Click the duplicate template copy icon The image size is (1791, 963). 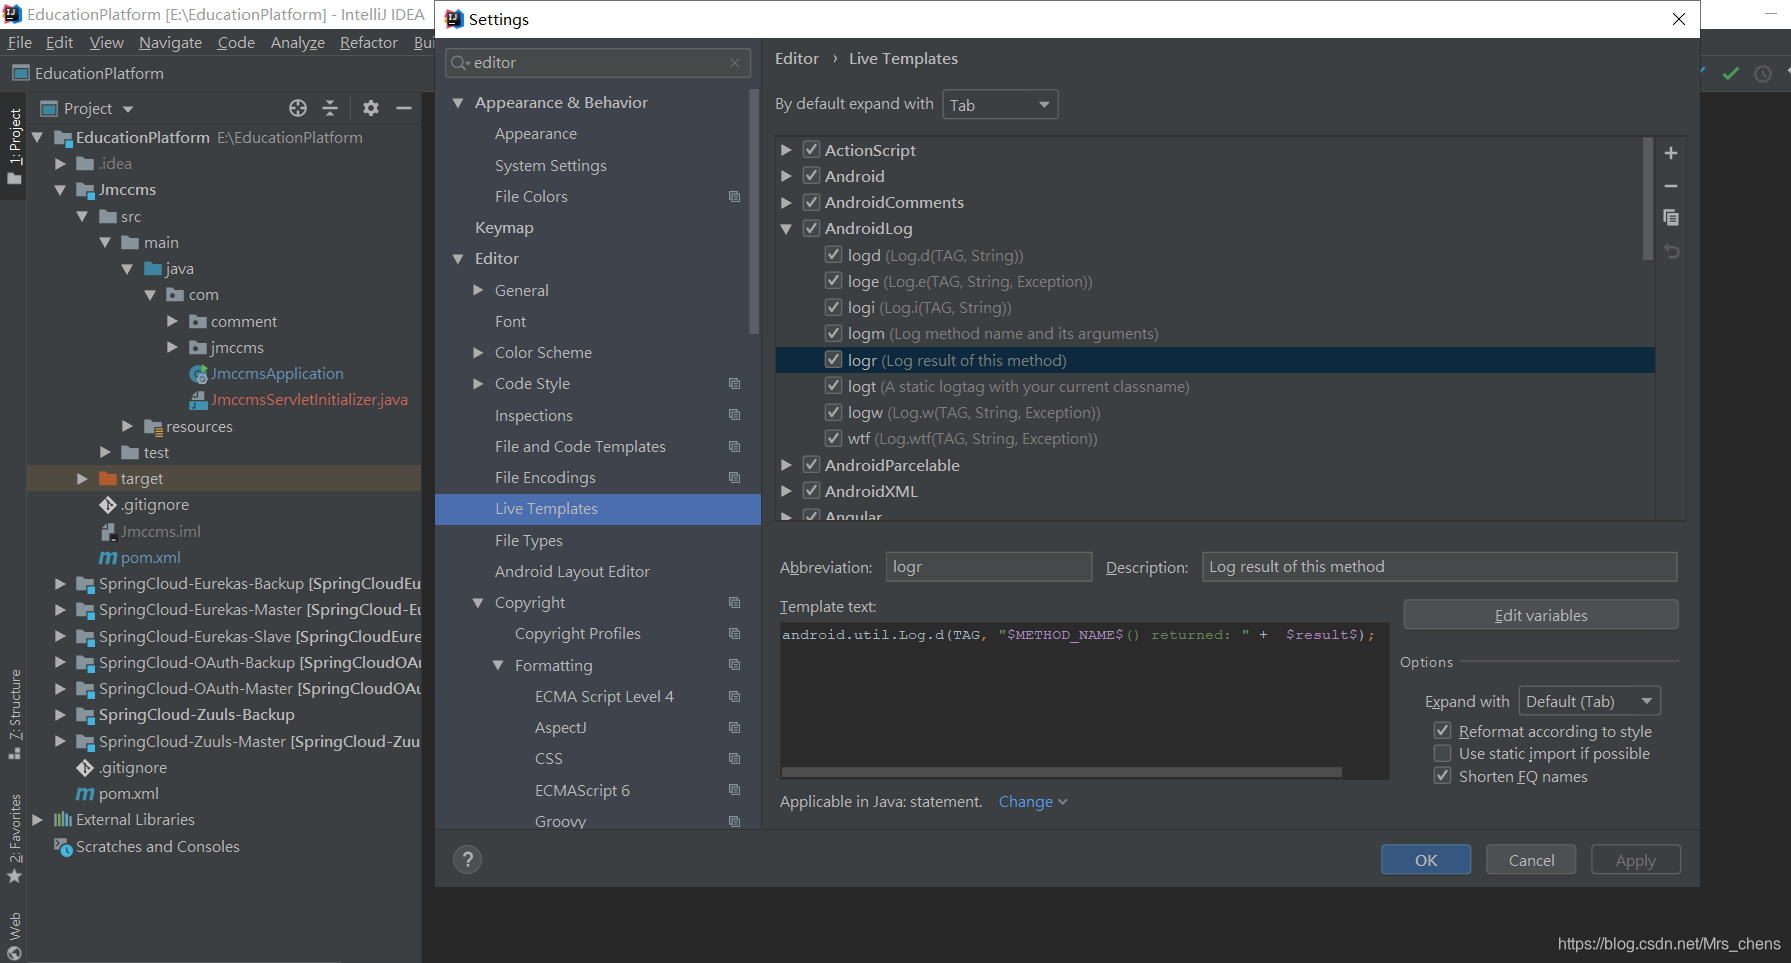click(x=1670, y=218)
